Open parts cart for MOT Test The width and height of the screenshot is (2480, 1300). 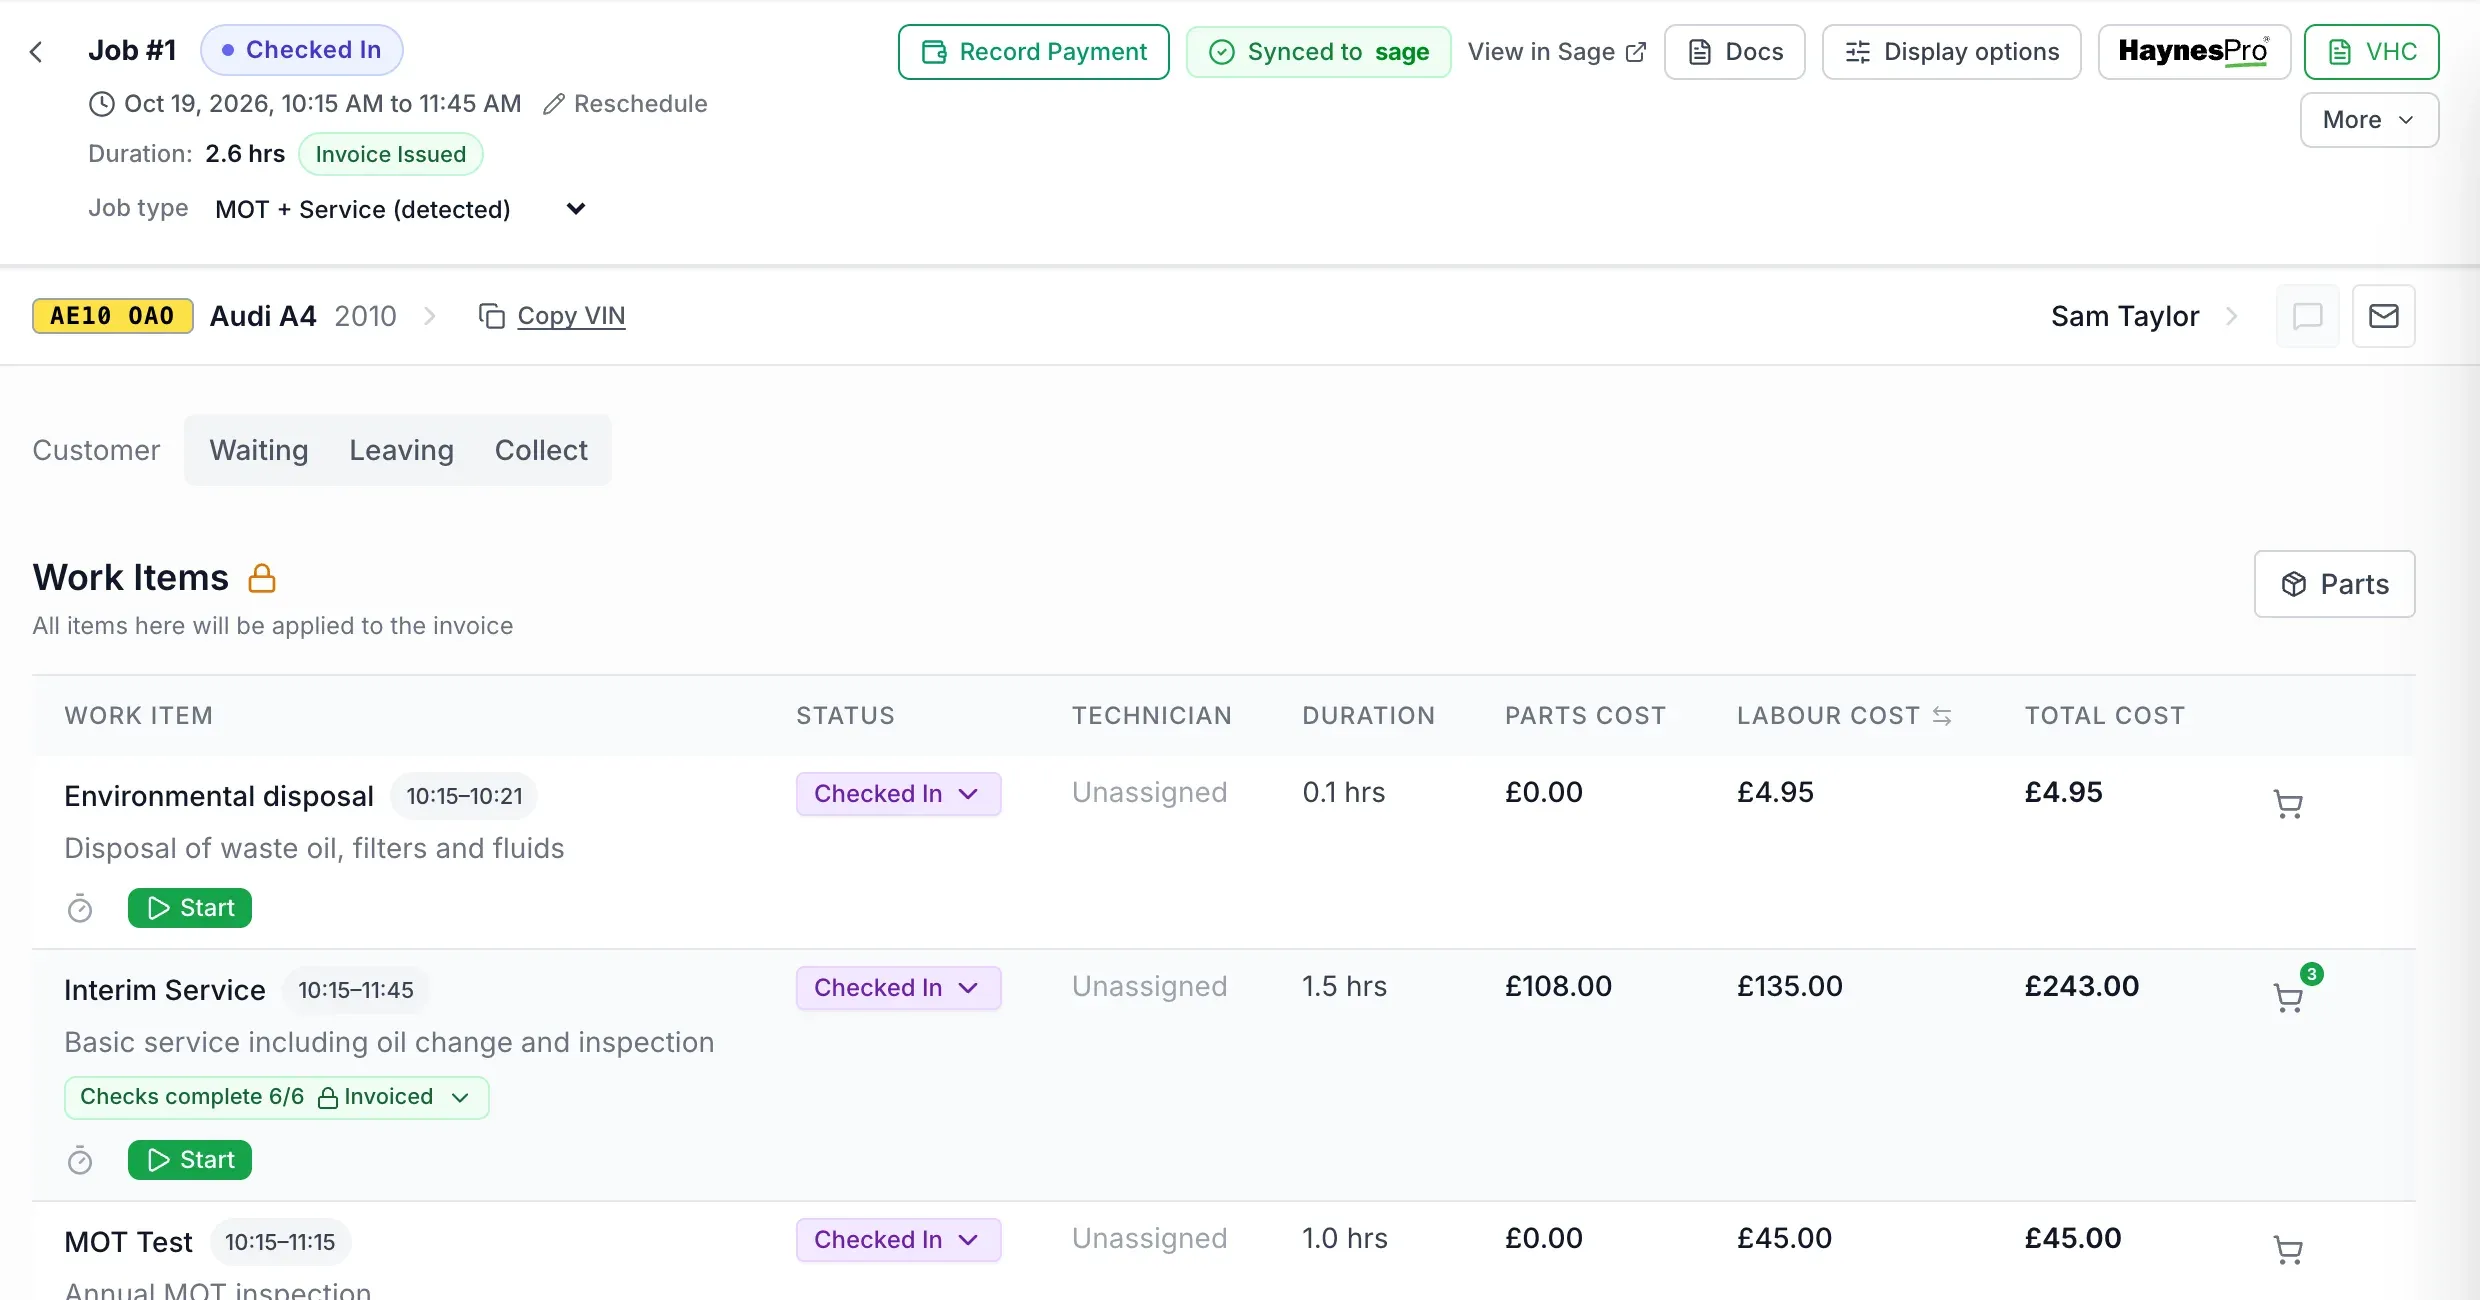2288,1250
